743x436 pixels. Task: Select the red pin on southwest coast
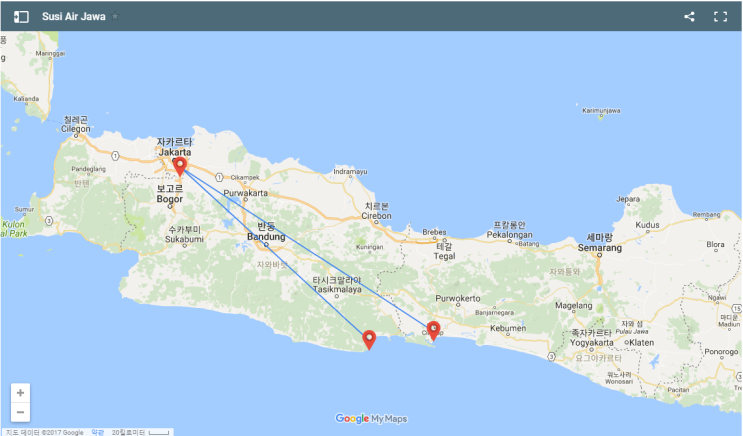pos(369,340)
